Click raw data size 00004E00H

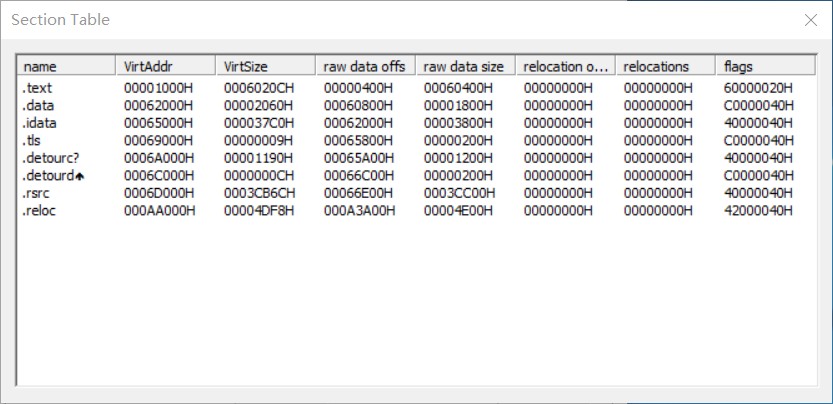tap(458, 211)
